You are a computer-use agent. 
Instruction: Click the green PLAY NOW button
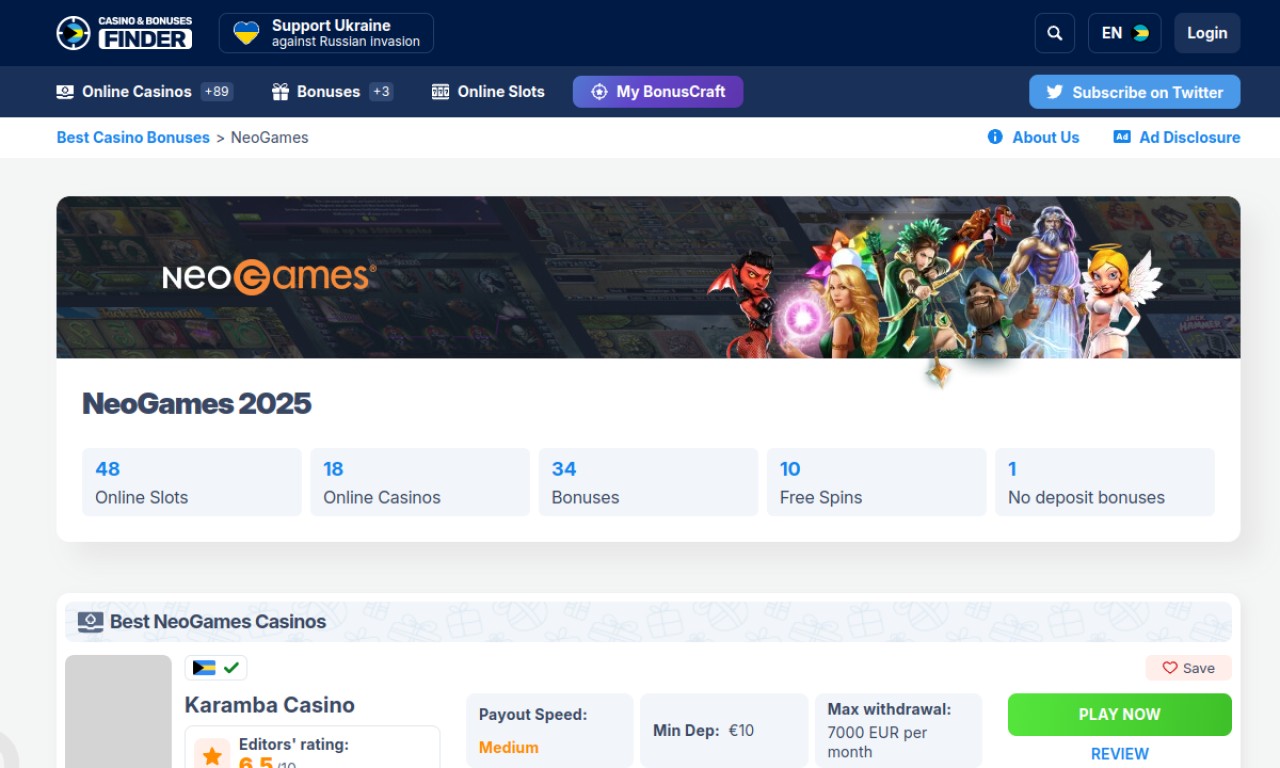tap(1120, 715)
